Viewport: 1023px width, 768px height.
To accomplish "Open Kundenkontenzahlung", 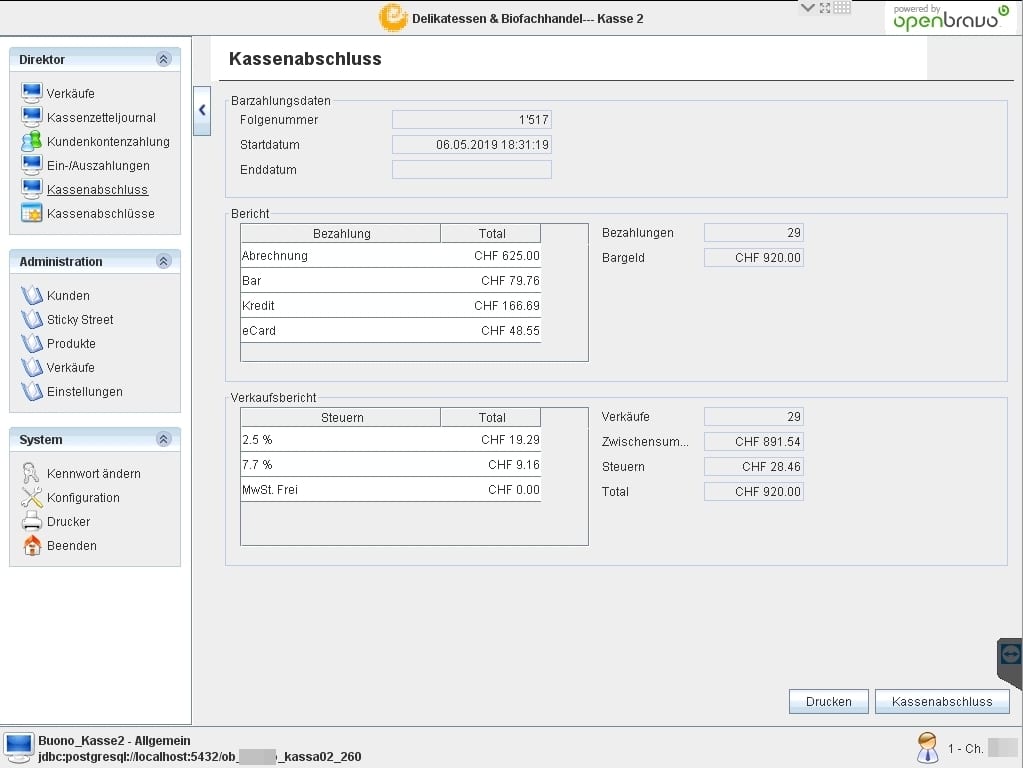I will (108, 142).
